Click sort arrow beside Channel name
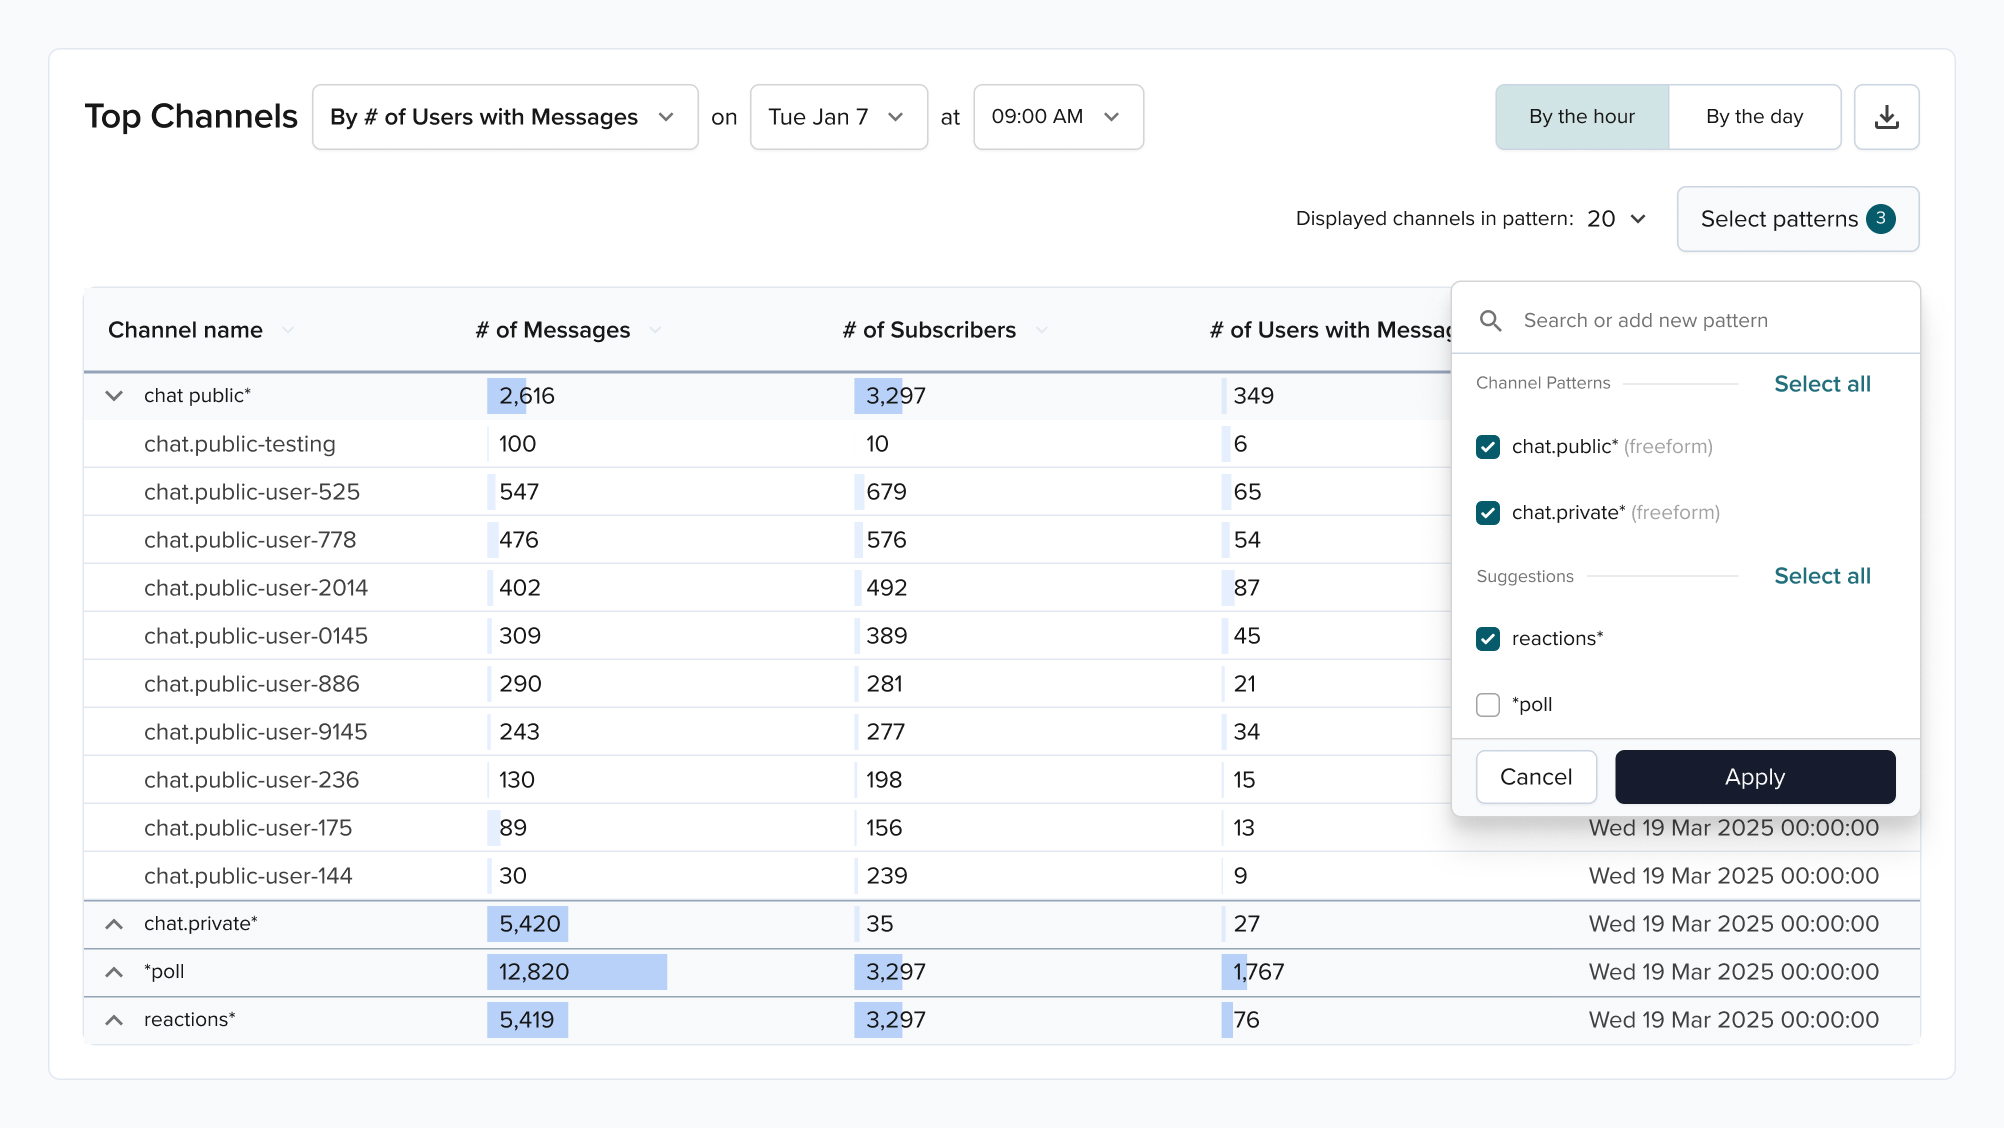 click(288, 330)
